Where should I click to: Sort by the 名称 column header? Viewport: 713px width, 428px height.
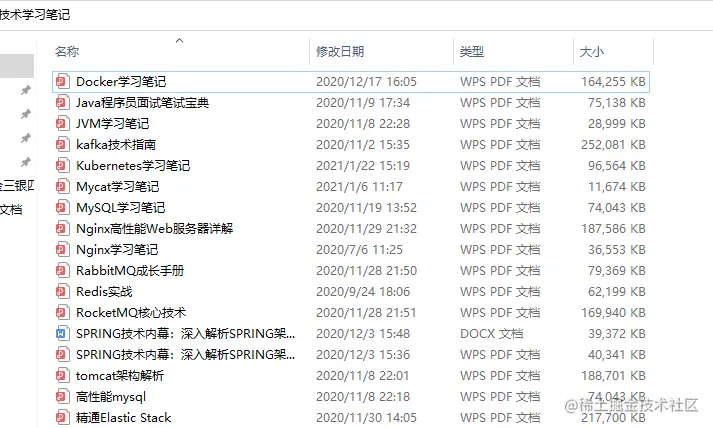(x=67, y=51)
